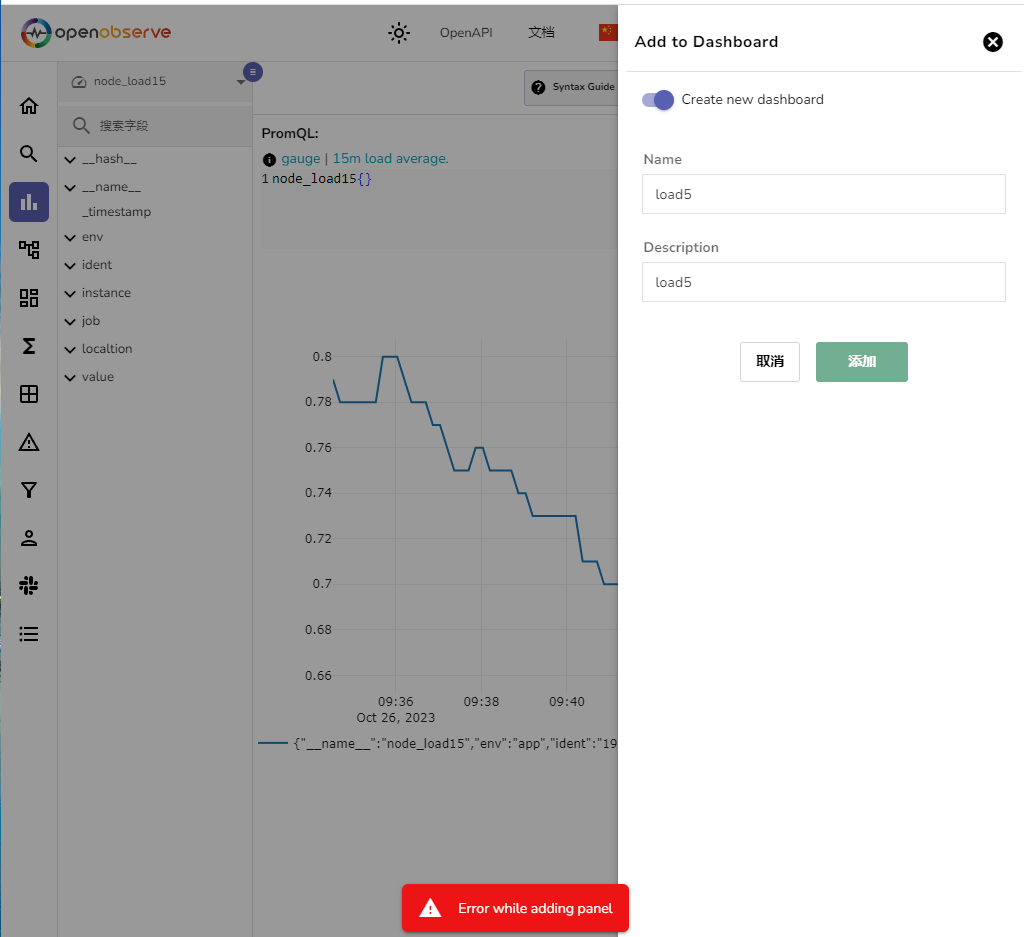Collapse the env field in field list
Image resolution: width=1024 pixels, height=937 pixels.
70,237
